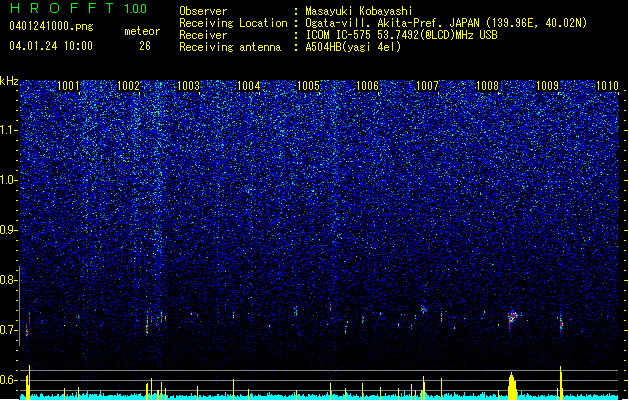Click the 1001 time marker
The width and height of the screenshot is (629, 400).
tap(68, 85)
